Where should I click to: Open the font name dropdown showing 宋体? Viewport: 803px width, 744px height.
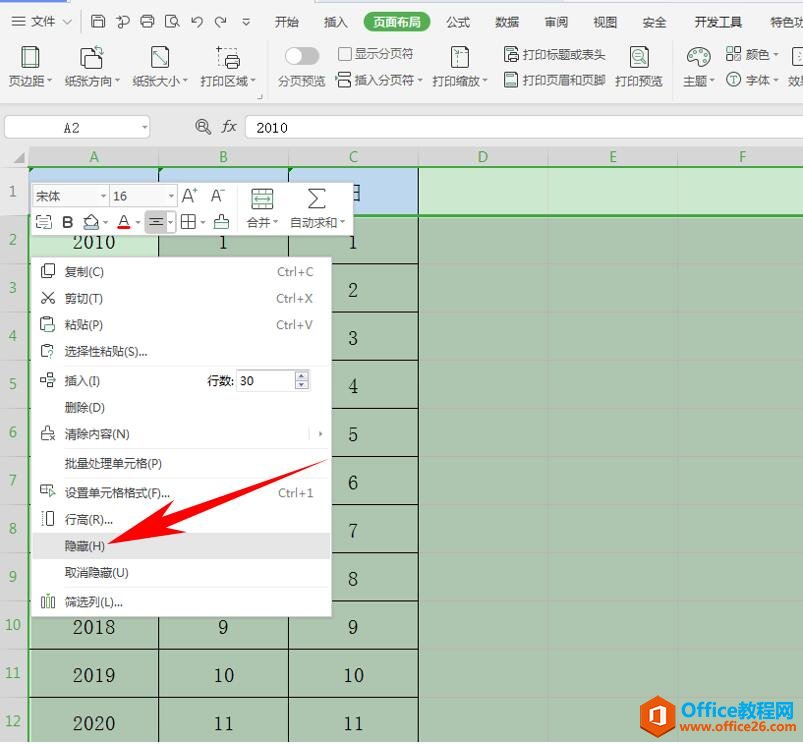103,195
